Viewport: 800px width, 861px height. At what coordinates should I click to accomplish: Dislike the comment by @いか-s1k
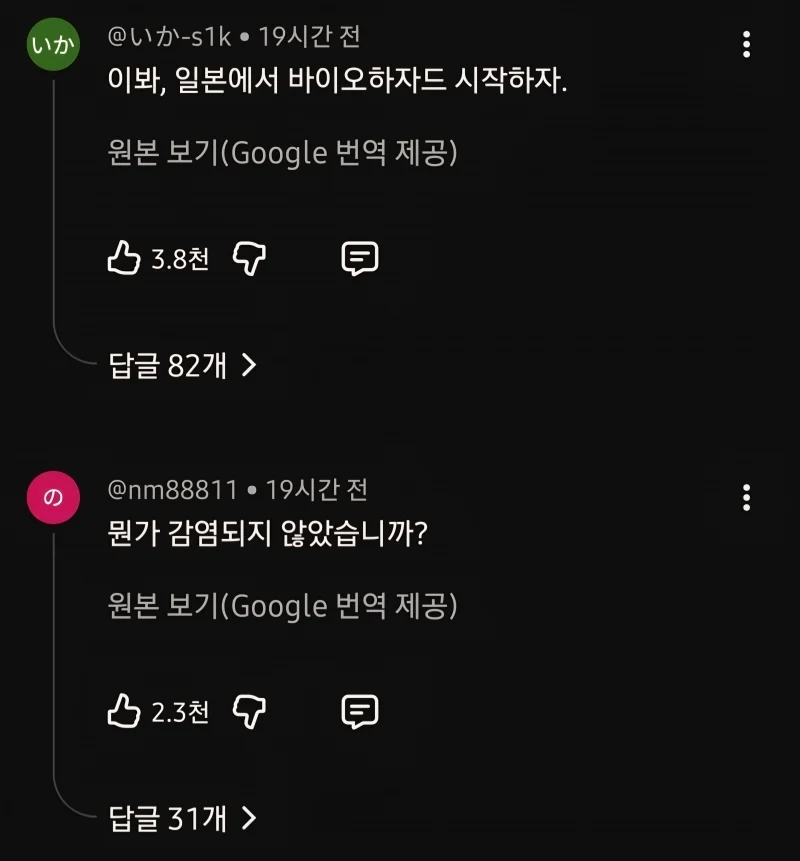point(248,259)
